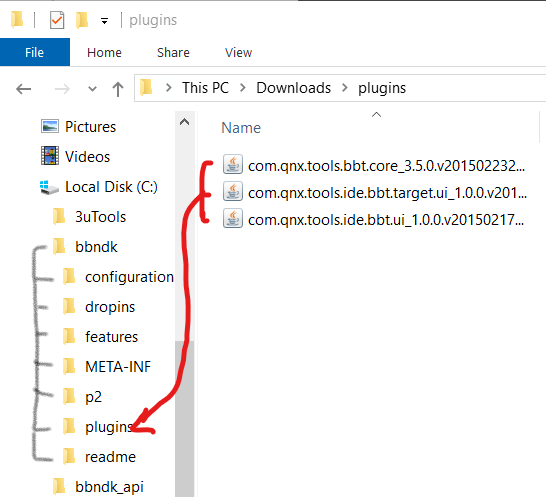The width and height of the screenshot is (546, 497).
Task: Click the plugins folder icon in tree
Action: (x=69, y=426)
